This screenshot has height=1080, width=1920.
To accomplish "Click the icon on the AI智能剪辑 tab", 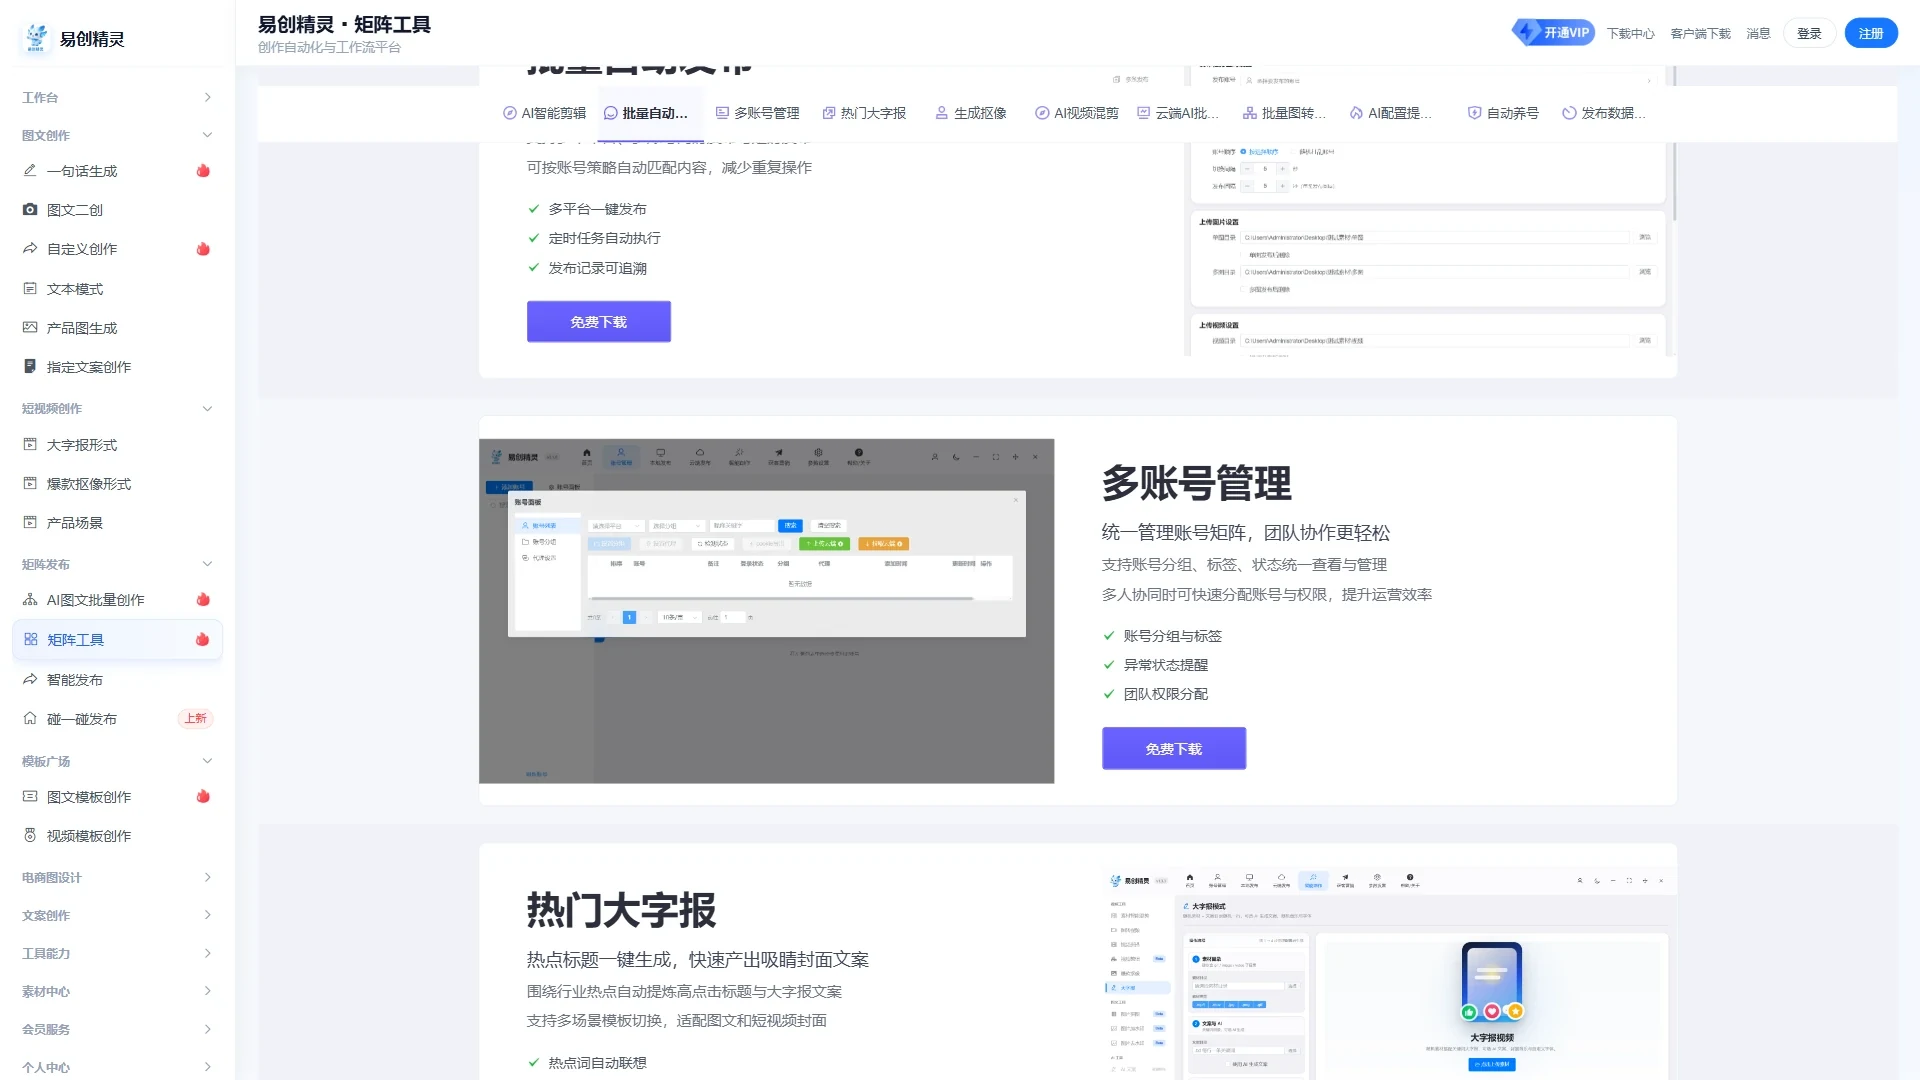I will coord(509,113).
